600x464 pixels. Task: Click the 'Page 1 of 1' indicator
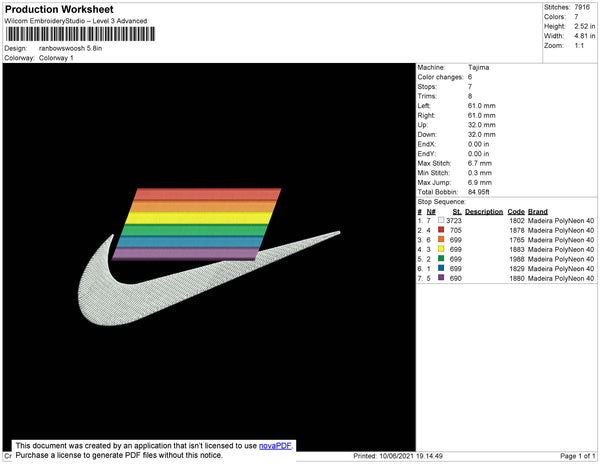[x=577, y=456]
